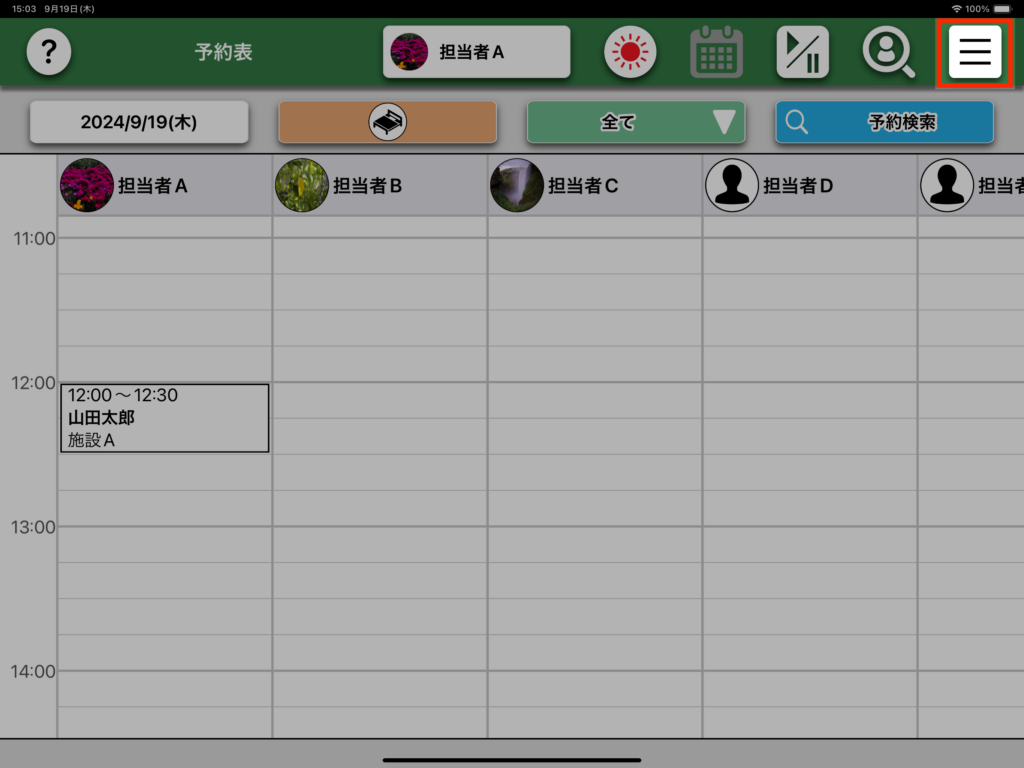Tap 担当者B leaf avatar thumbnail
Screen dimensions: 1024x768
301,185
